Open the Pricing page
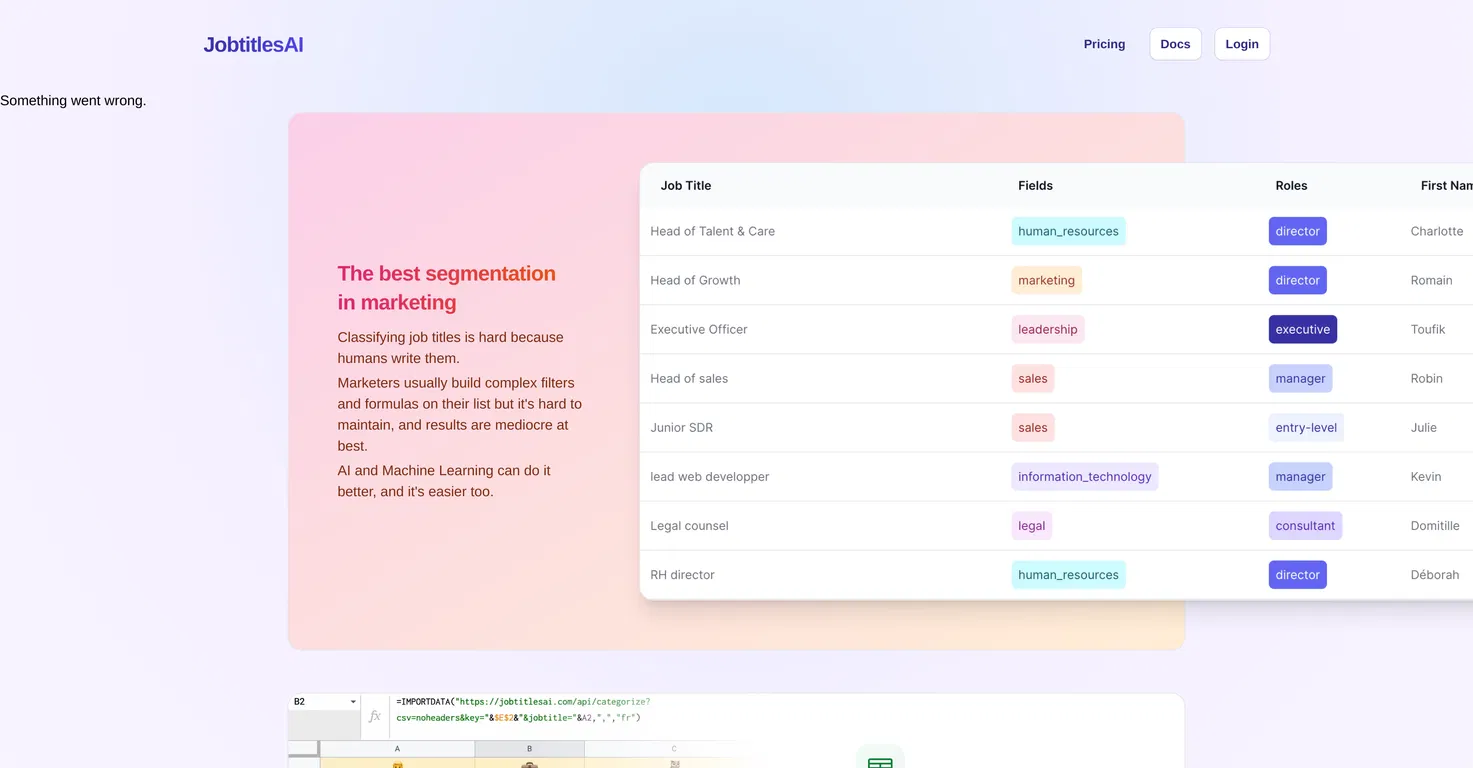Viewport: 1473px width, 768px height. click(1104, 44)
